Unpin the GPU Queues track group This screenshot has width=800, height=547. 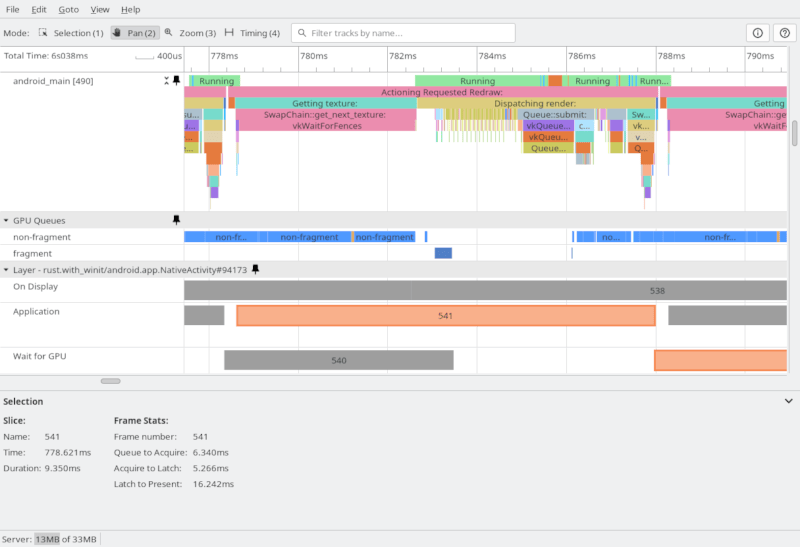click(x=177, y=220)
